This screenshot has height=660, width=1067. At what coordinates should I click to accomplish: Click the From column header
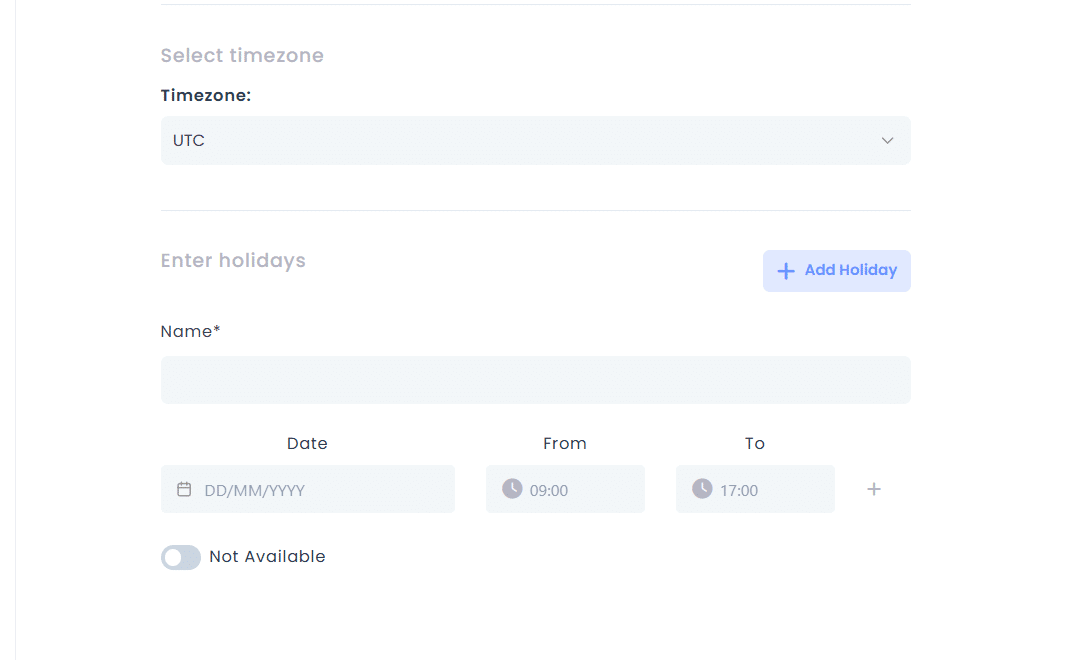[x=565, y=443]
